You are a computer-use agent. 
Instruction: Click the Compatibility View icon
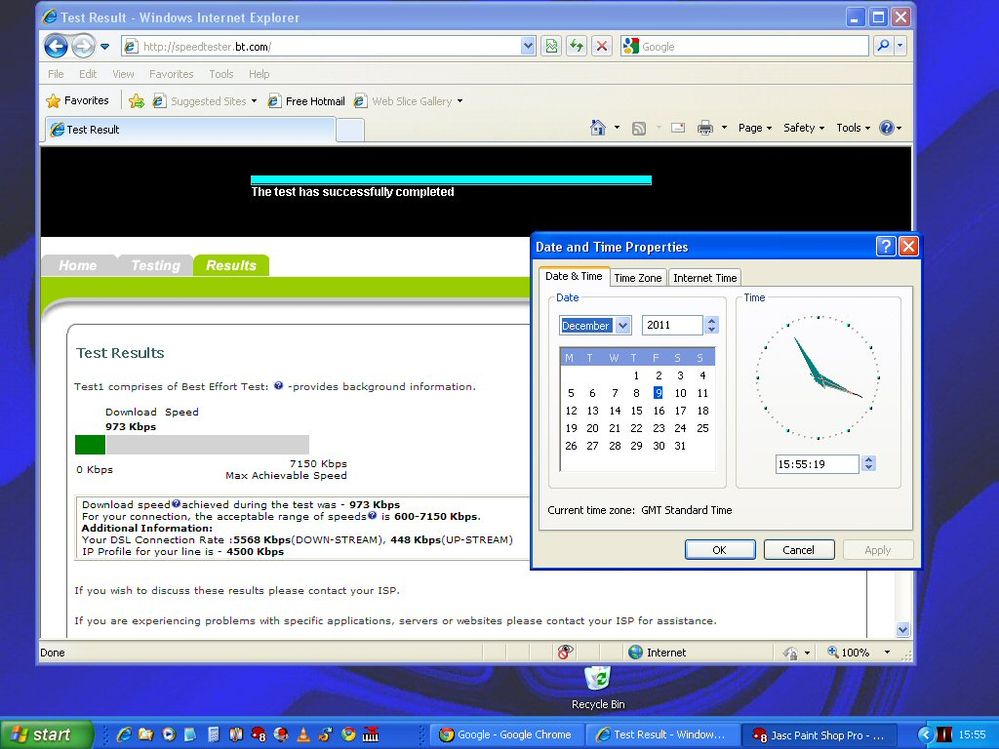(x=551, y=46)
